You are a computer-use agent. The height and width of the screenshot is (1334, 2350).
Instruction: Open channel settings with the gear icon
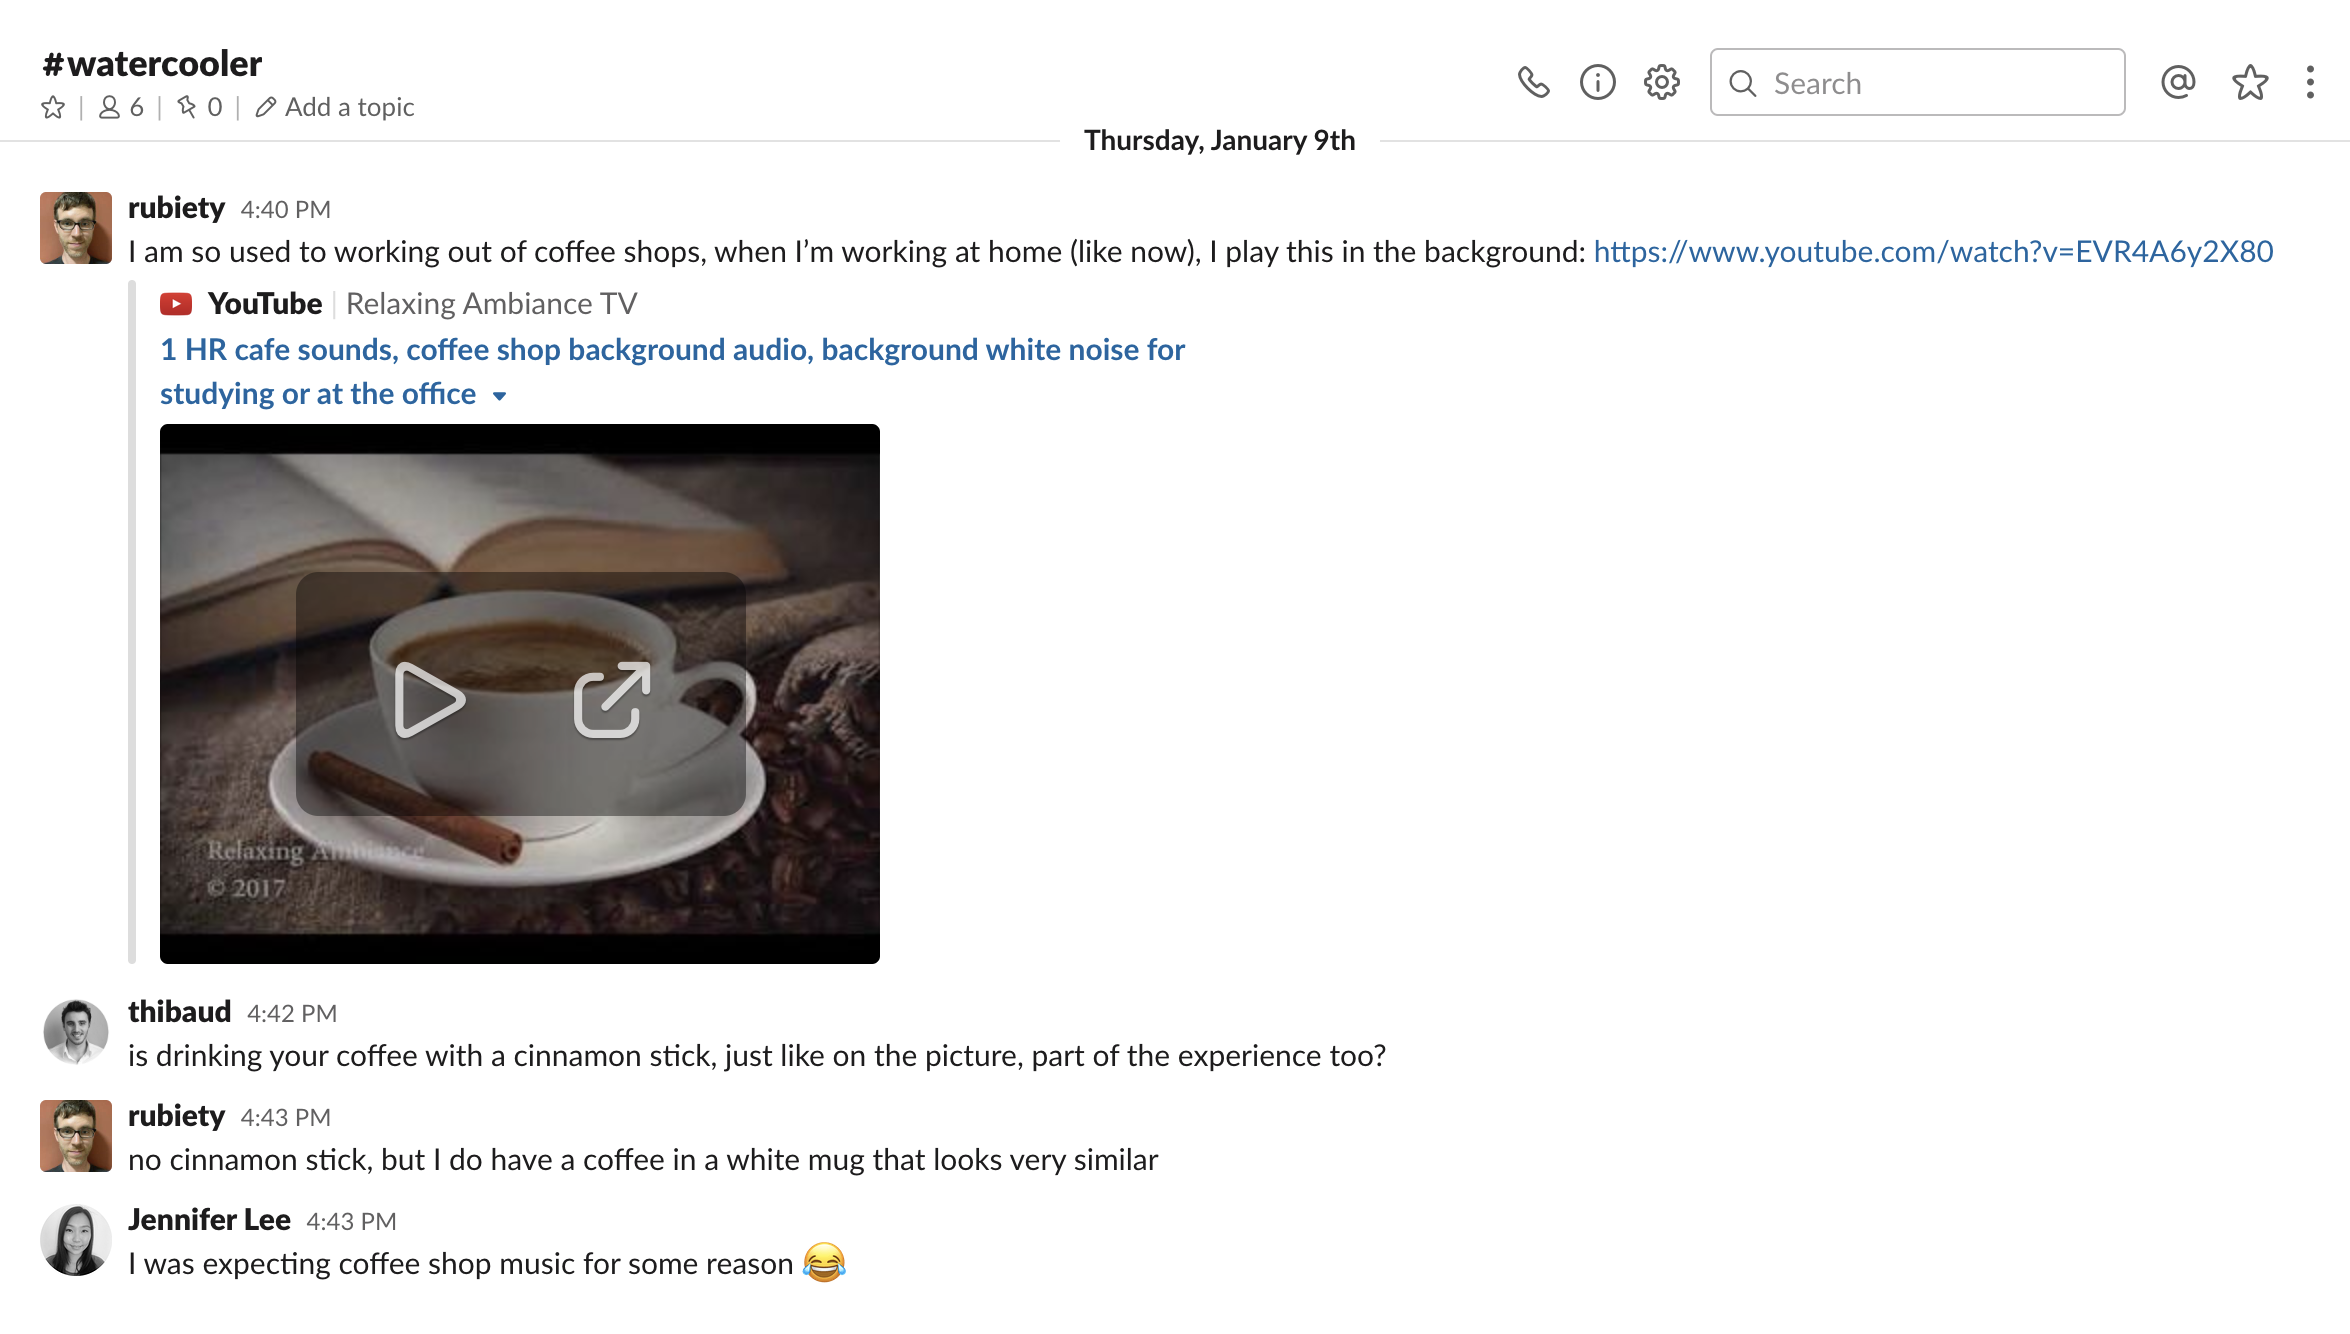click(1661, 82)
